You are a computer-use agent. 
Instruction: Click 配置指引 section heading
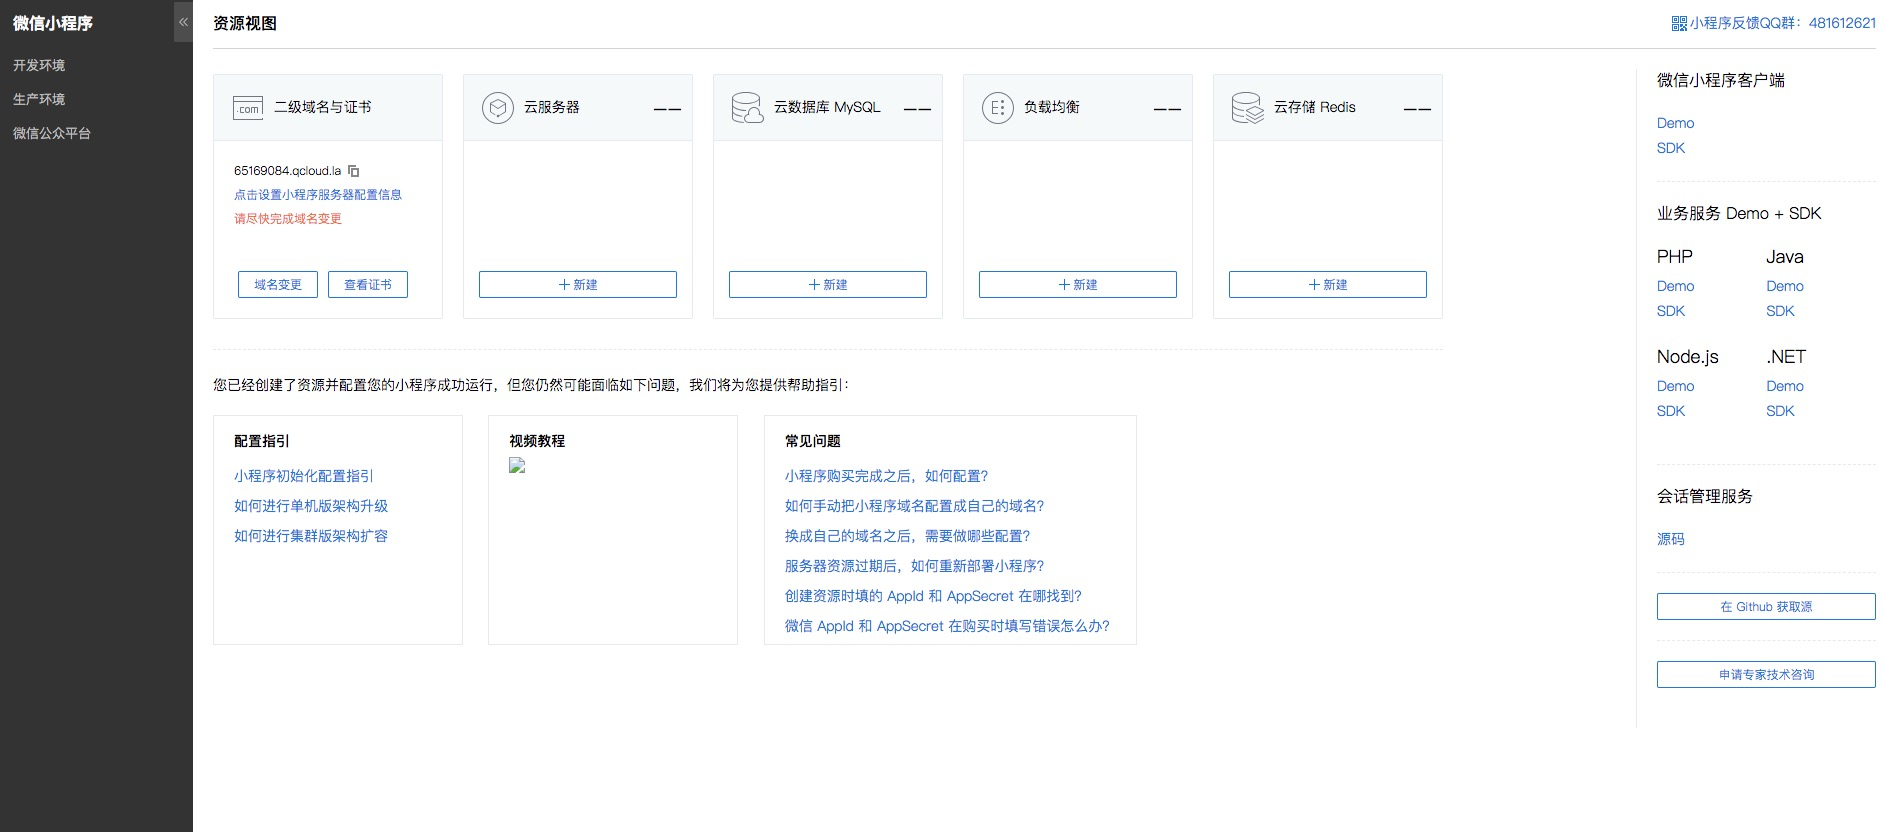tap(262, 441)
